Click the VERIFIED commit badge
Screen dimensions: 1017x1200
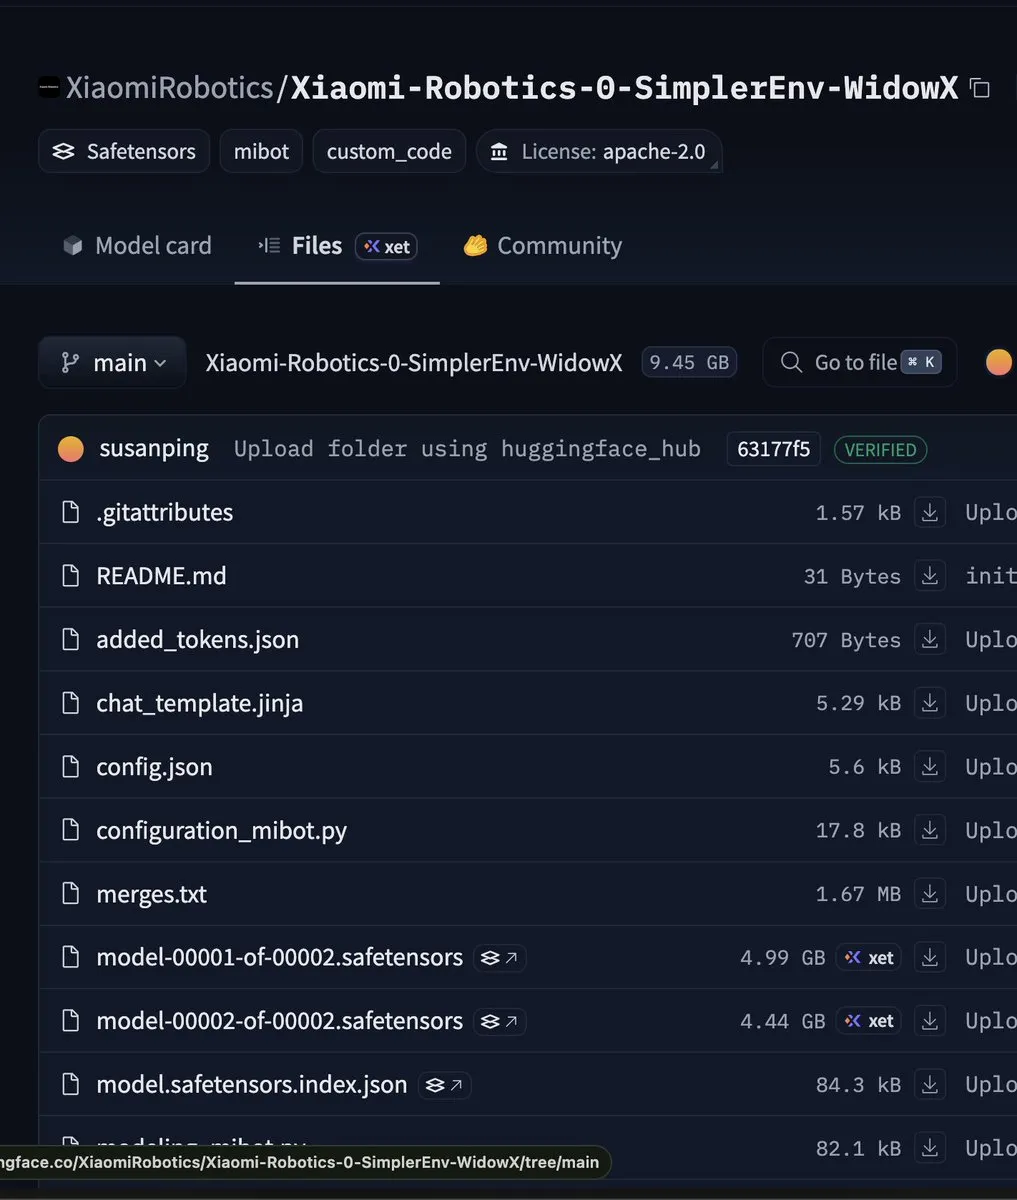880,450
